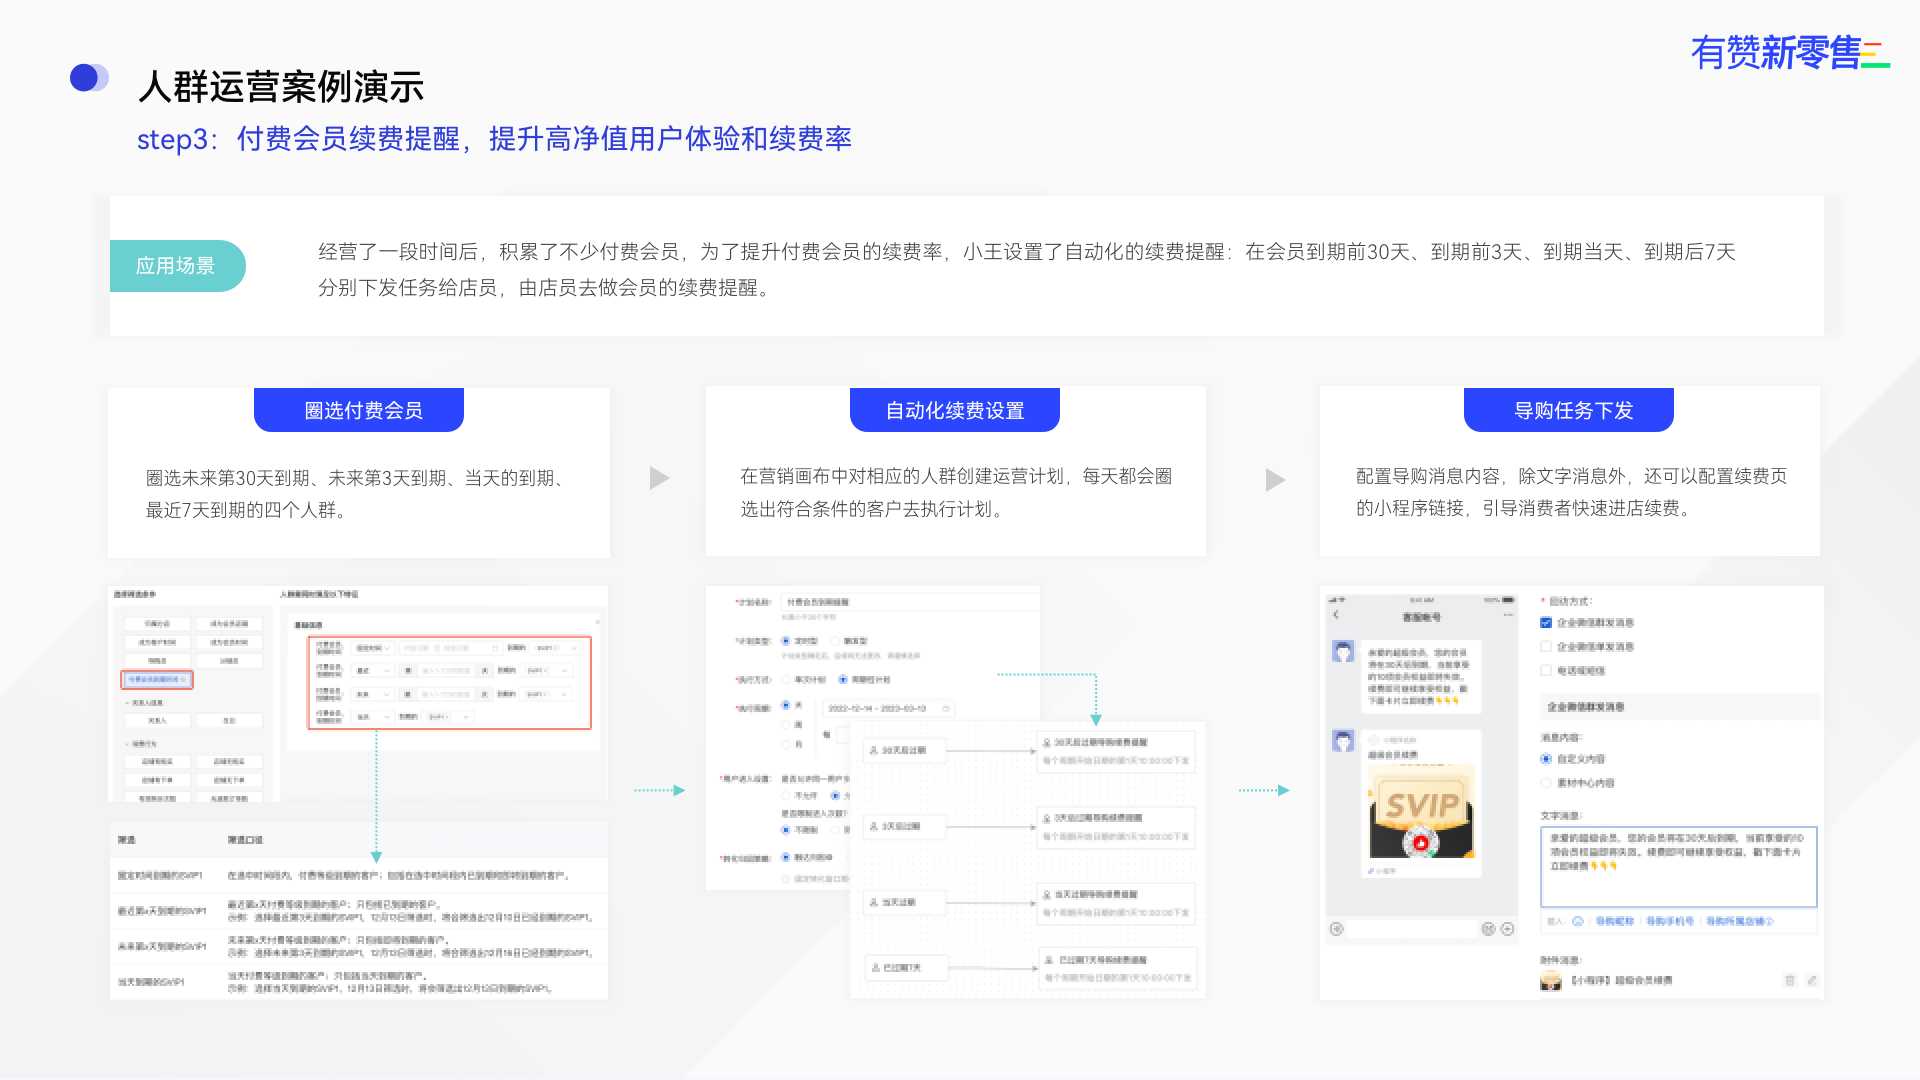The image size is (1920, 1080).
Task: Open the three-dot menu in the phone chat header
Action: pos(1508,615)
